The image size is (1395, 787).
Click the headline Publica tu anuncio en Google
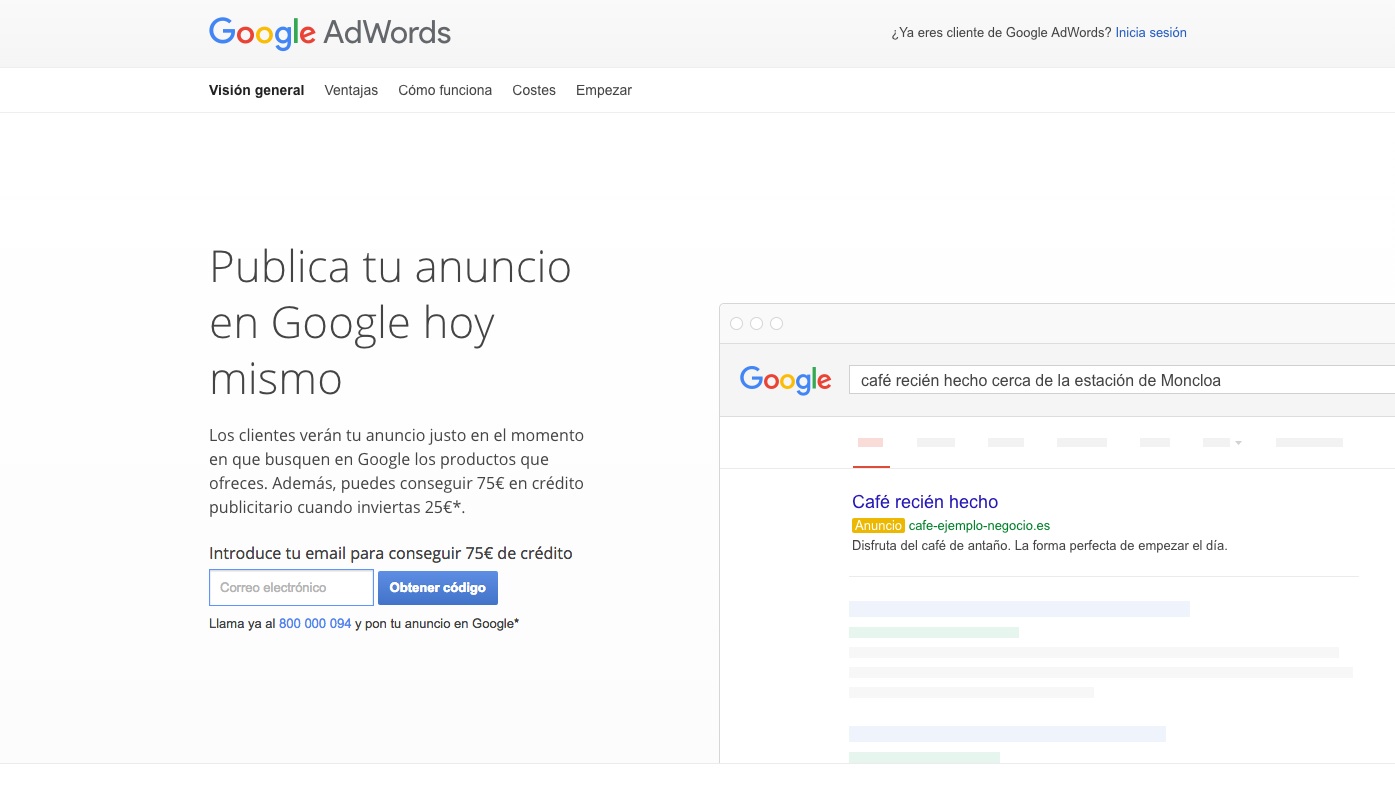390,322
